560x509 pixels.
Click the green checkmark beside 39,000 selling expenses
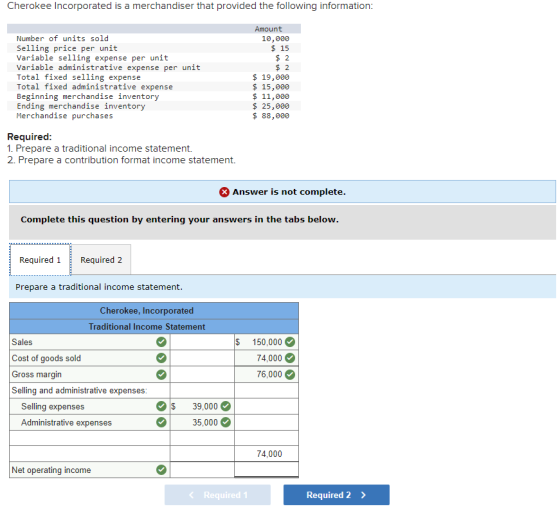point(225,406)
